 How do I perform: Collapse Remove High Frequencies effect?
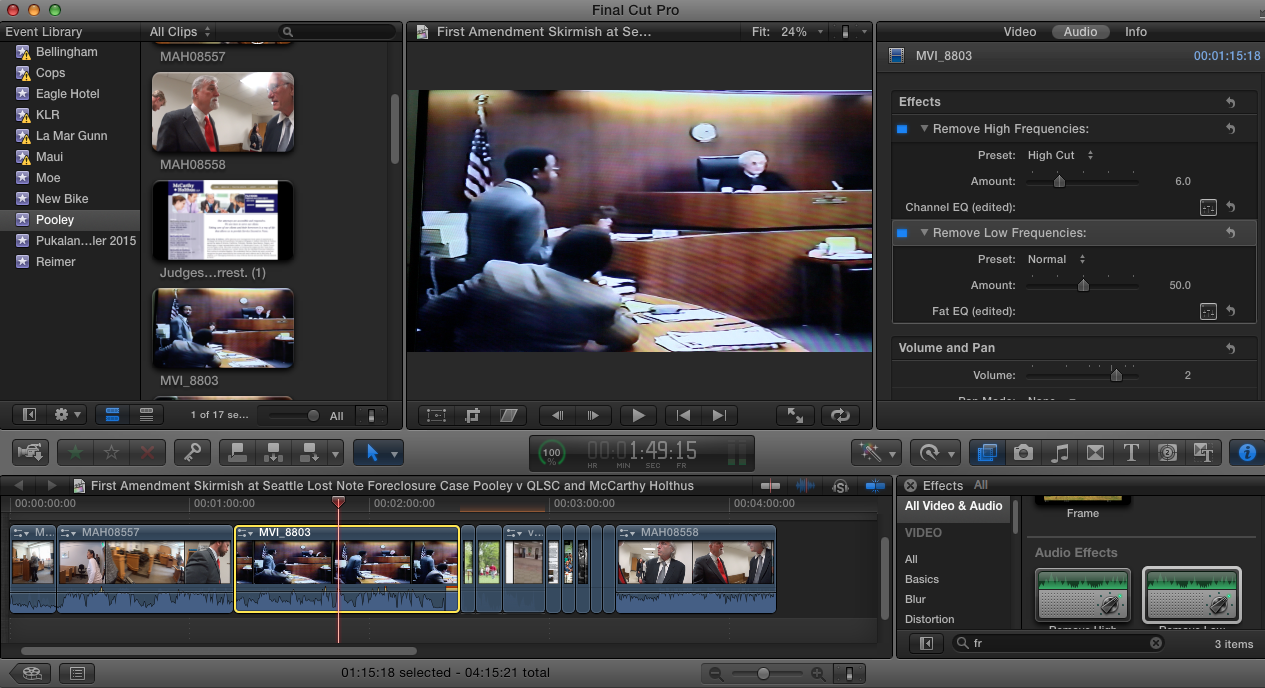925,129
